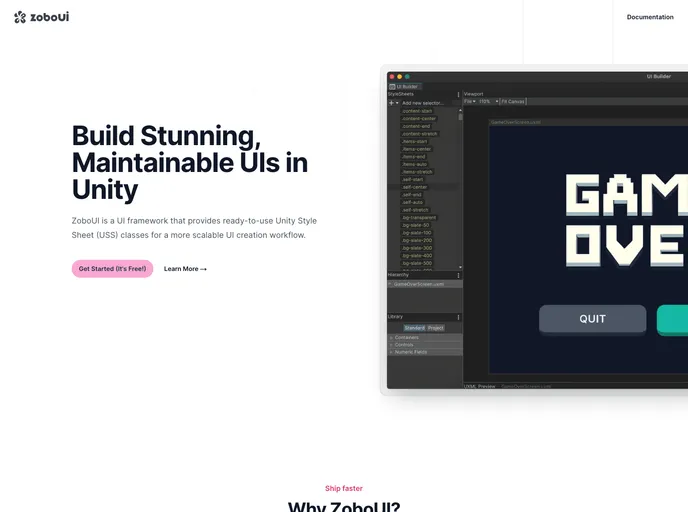Open the 110% zoom dropdown
This screenshot has width=688, height=512.
click(x=486, y=101)
